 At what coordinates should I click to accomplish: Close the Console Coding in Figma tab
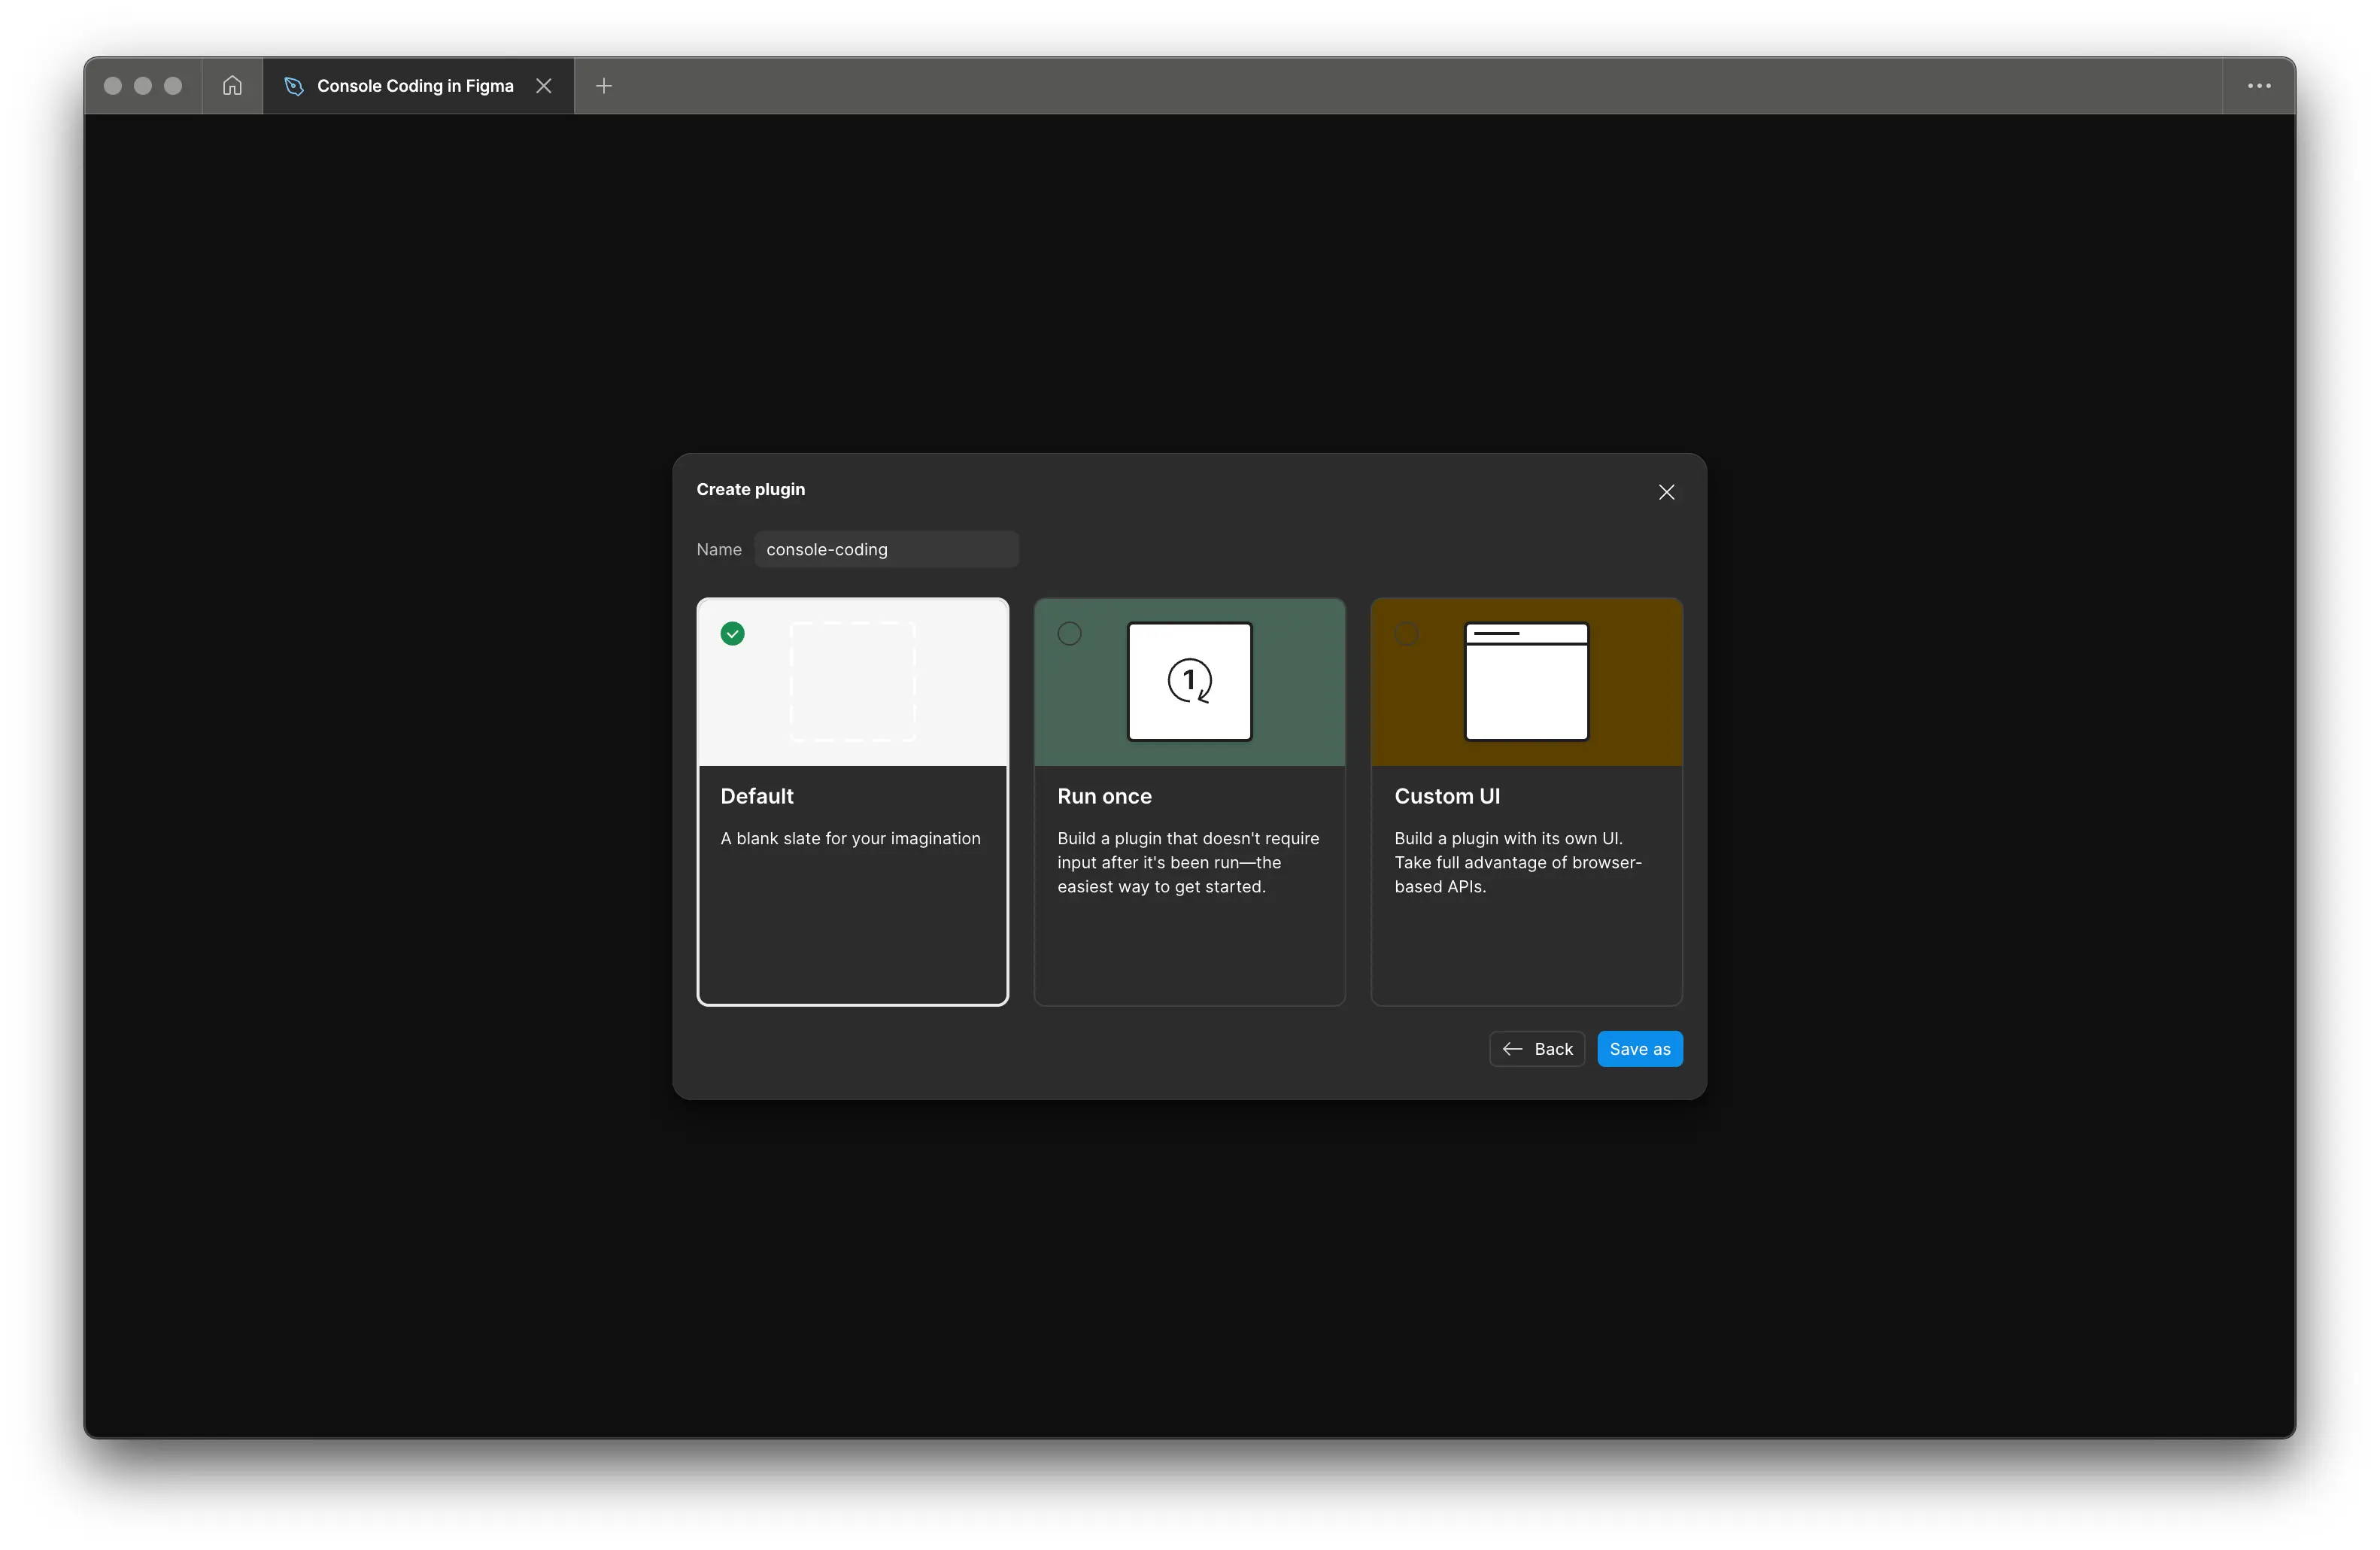coord(544,86)
